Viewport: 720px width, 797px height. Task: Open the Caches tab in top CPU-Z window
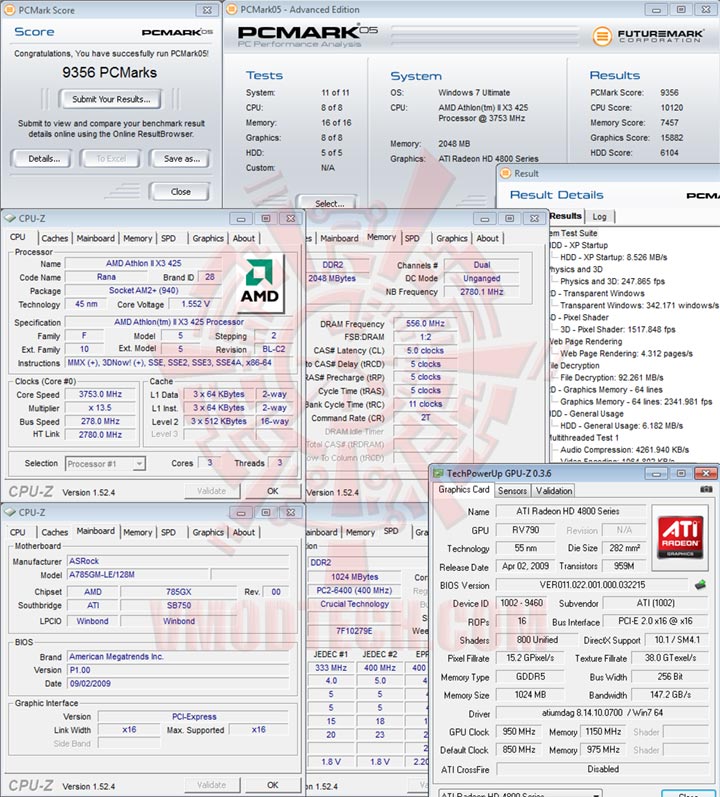tap(54, 238)
